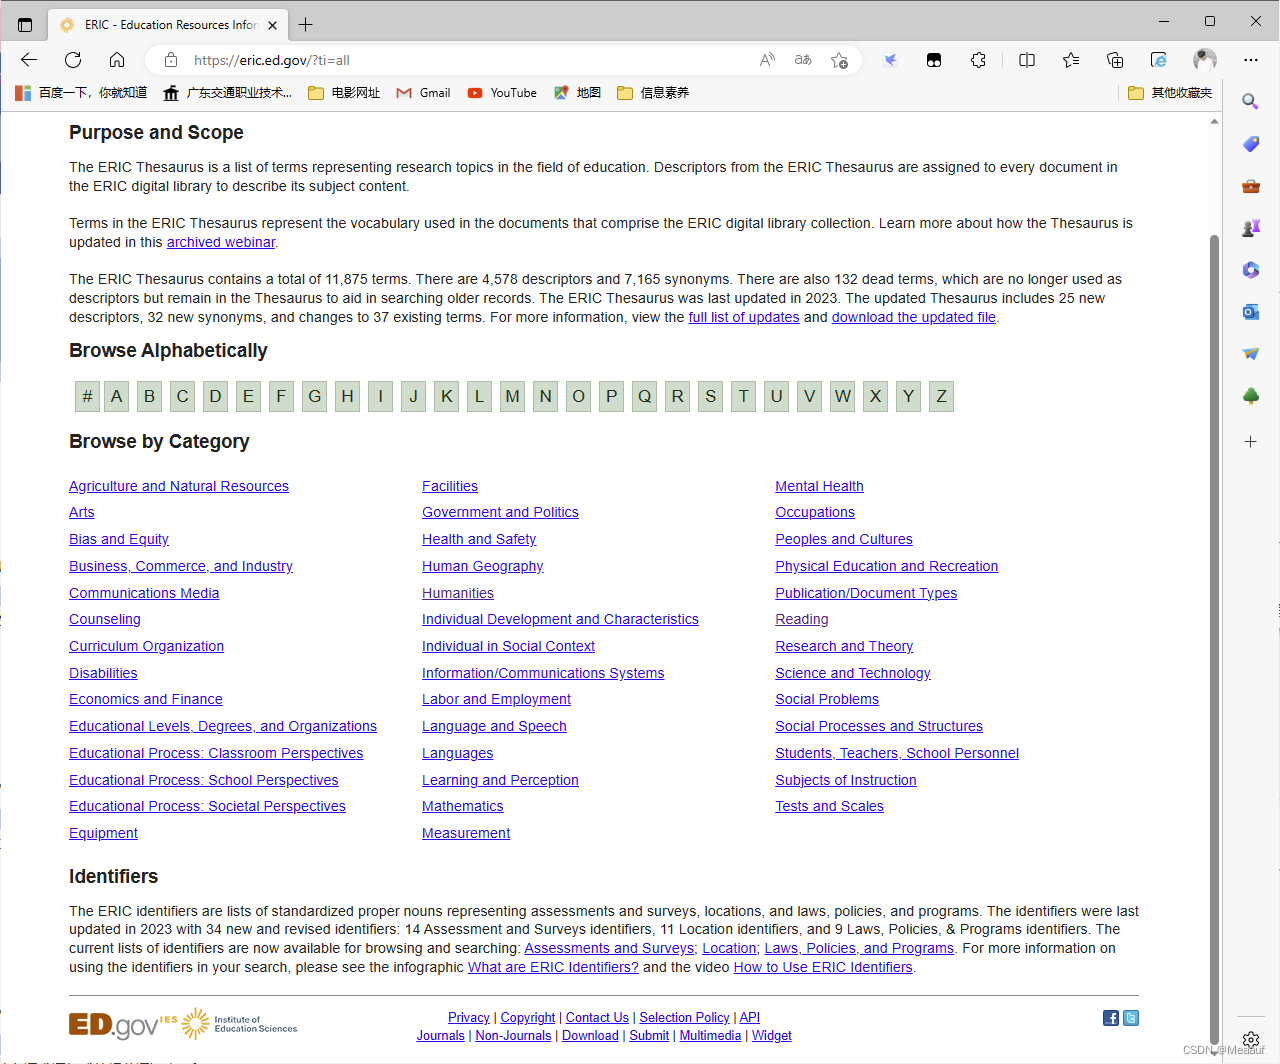Open Assessments and Surveys identifiers
Viewport: 1280px width, 1064px height.
(x=609, y=948)
